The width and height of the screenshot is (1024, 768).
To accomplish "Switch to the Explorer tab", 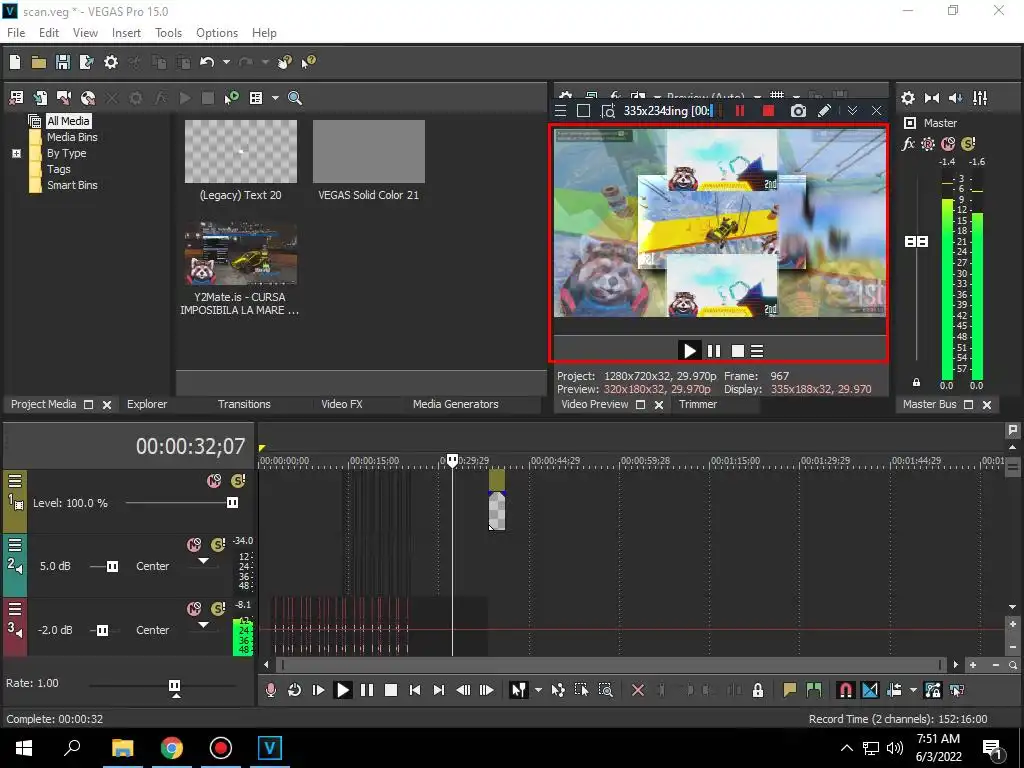I will coord(147,404).
